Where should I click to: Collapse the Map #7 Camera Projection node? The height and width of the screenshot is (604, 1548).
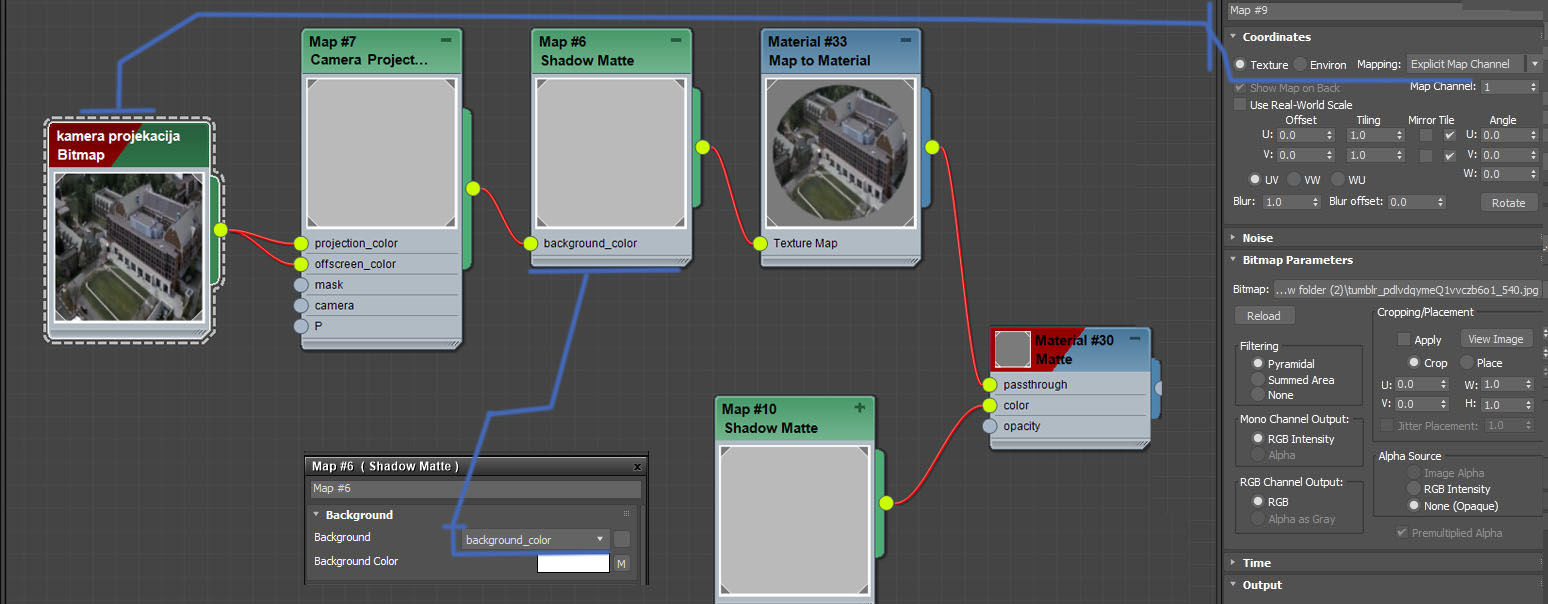pyautogui.click(x=446, y=41)
